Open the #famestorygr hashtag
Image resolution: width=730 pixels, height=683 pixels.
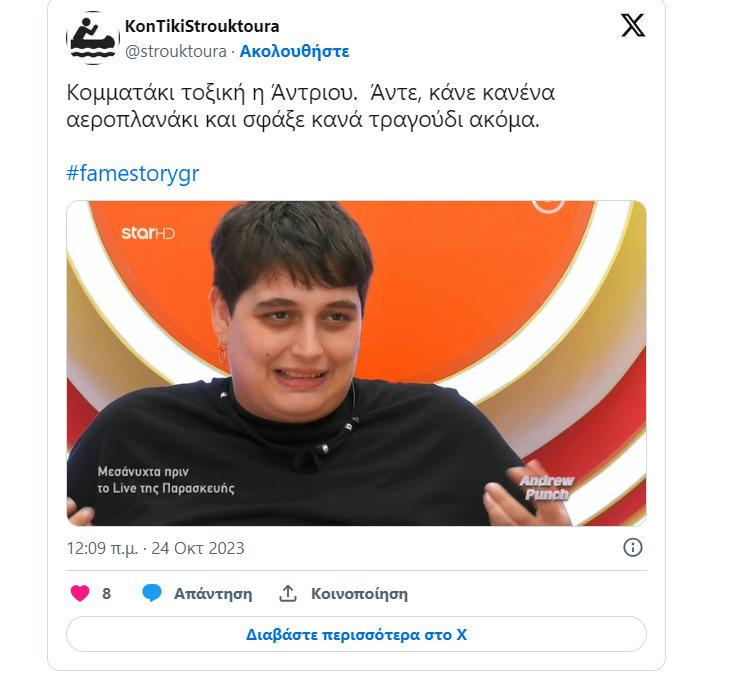(133, 173)
